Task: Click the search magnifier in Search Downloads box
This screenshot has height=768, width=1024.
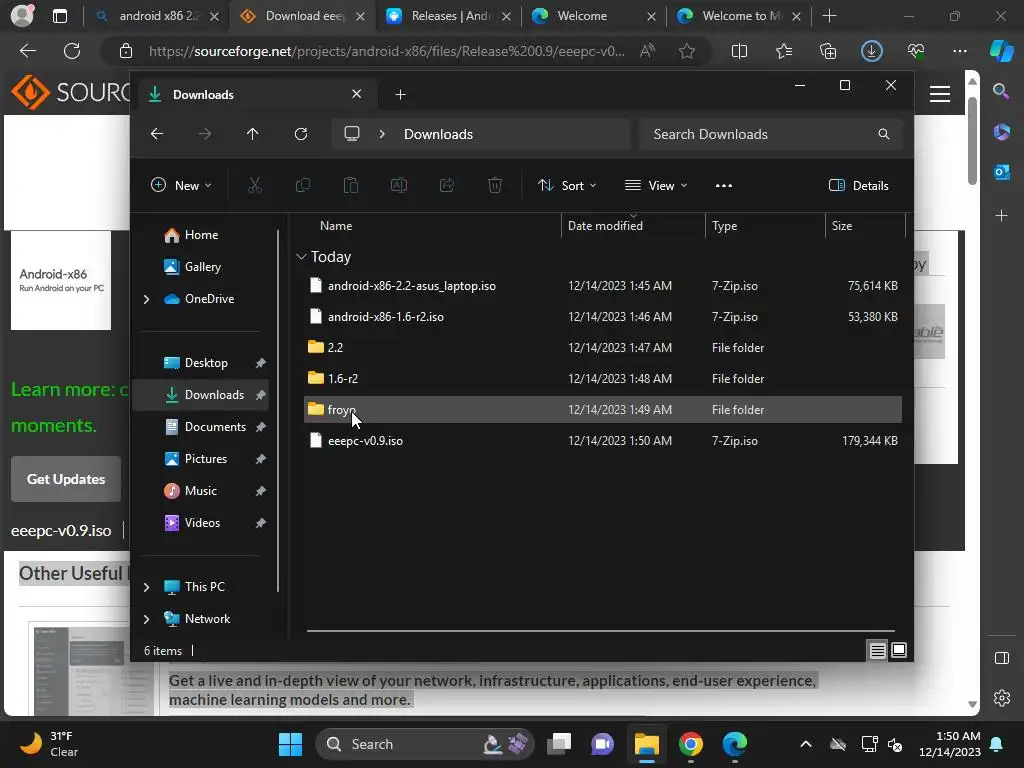Action: [x=884, y=134]
